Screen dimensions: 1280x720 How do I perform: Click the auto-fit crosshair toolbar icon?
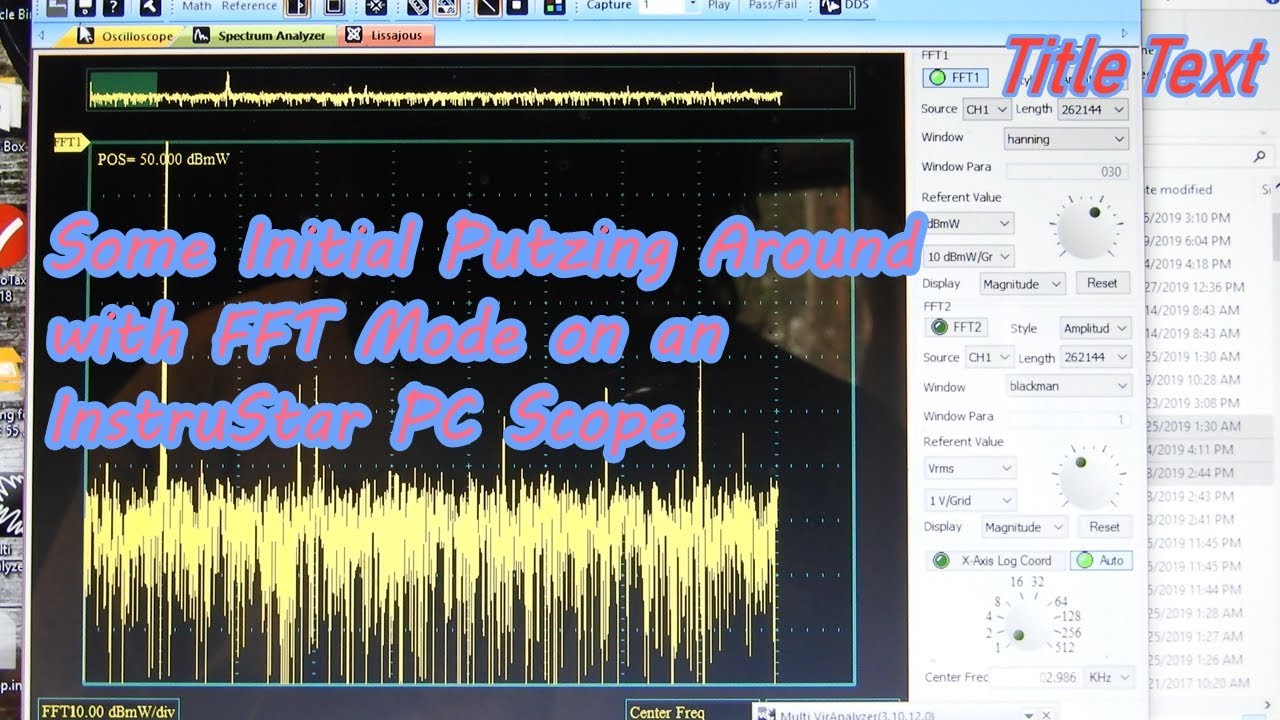[375, 6]
